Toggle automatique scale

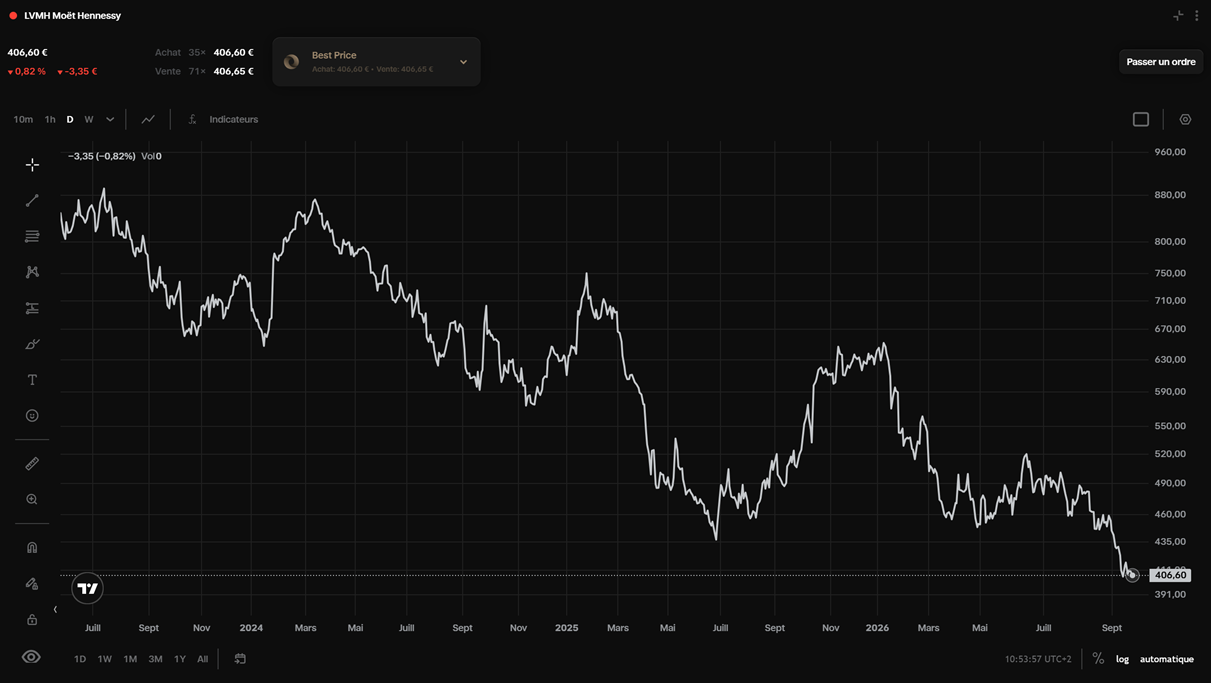(x=1167, y=659)
